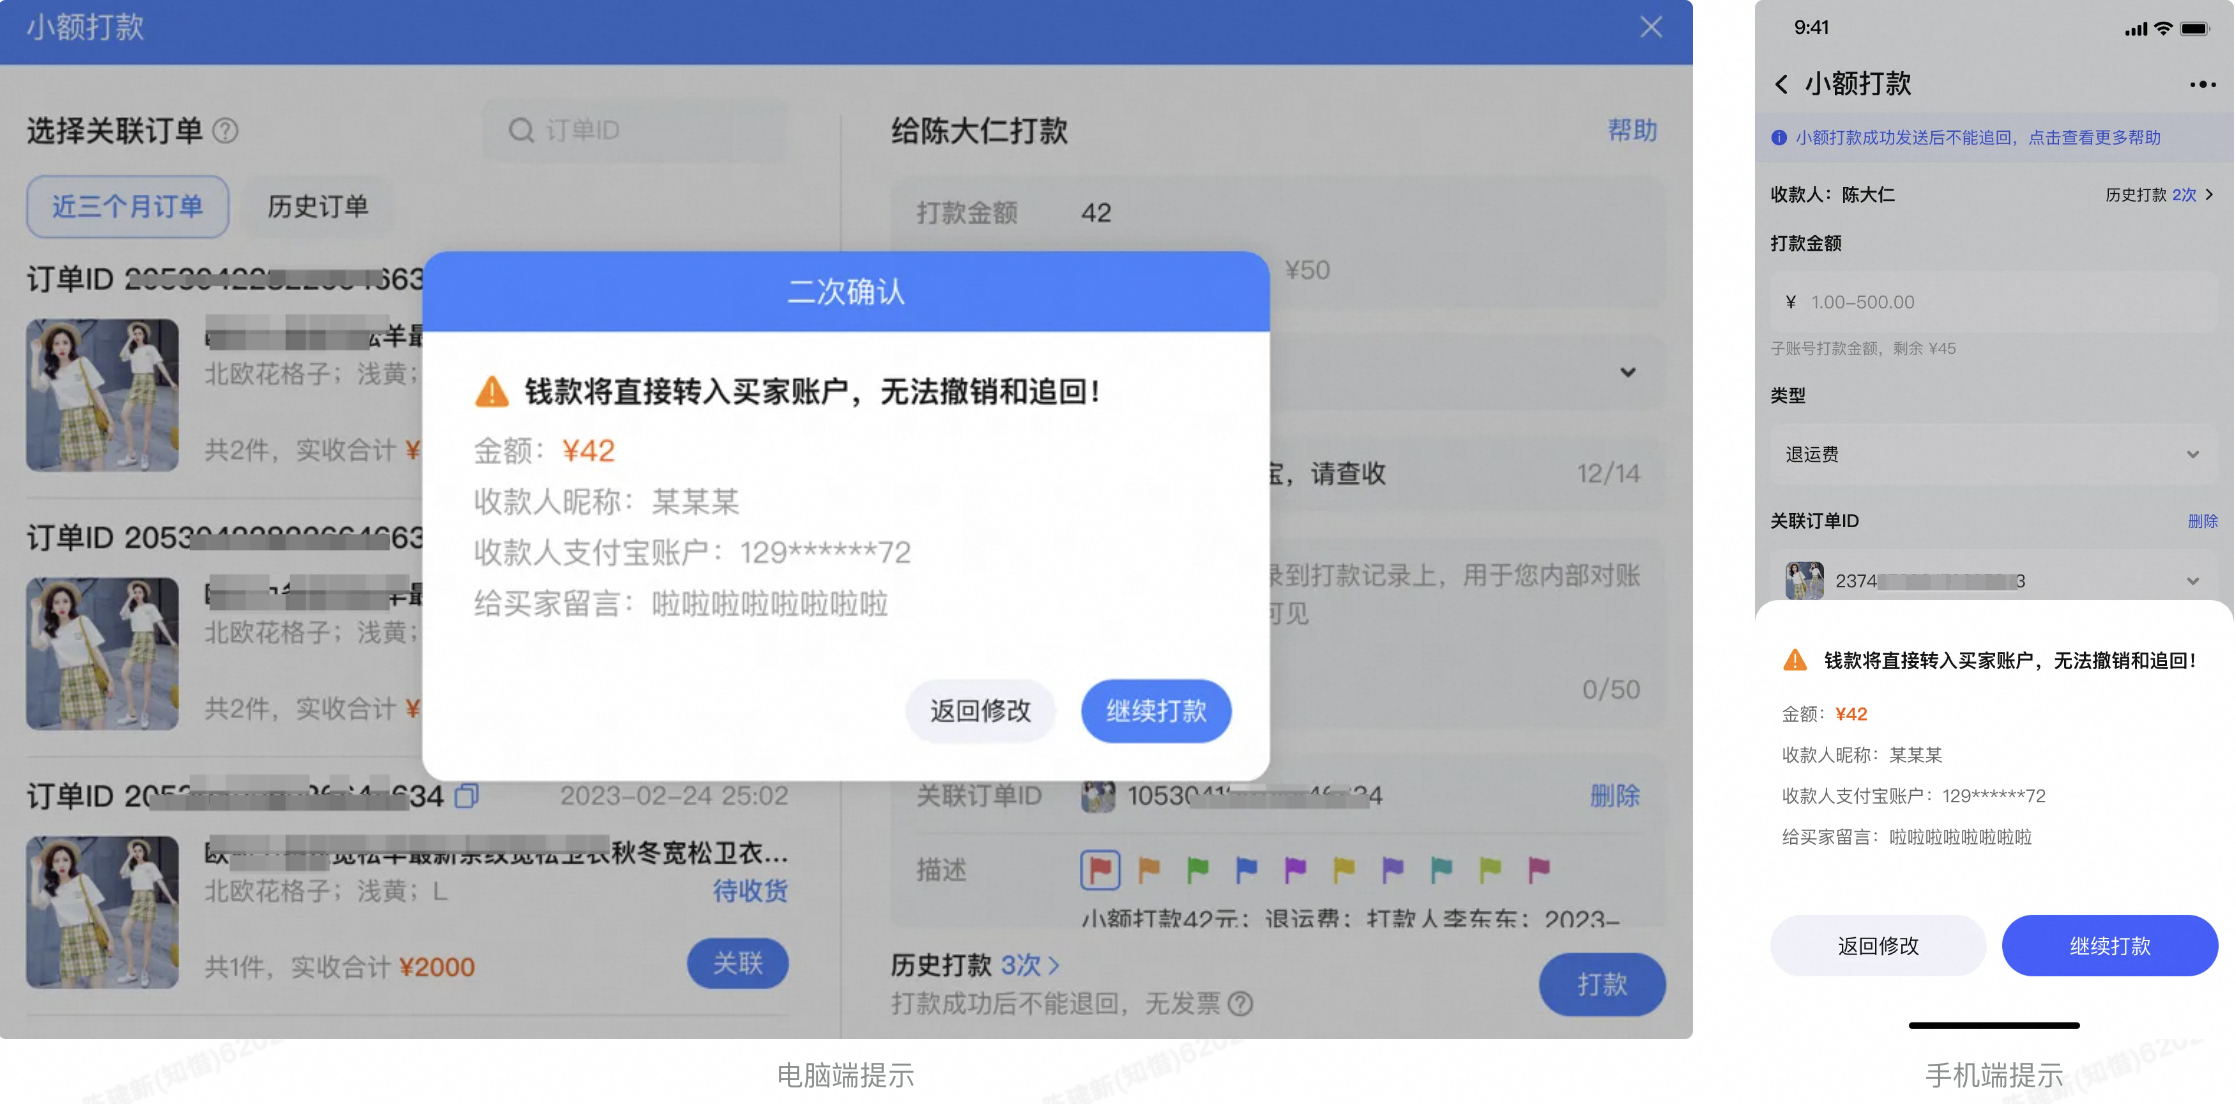Tap info icon on mobile help banner
This screenshot has height=1104, width=2236.
pyautogui.click(x=1779, y=138)
